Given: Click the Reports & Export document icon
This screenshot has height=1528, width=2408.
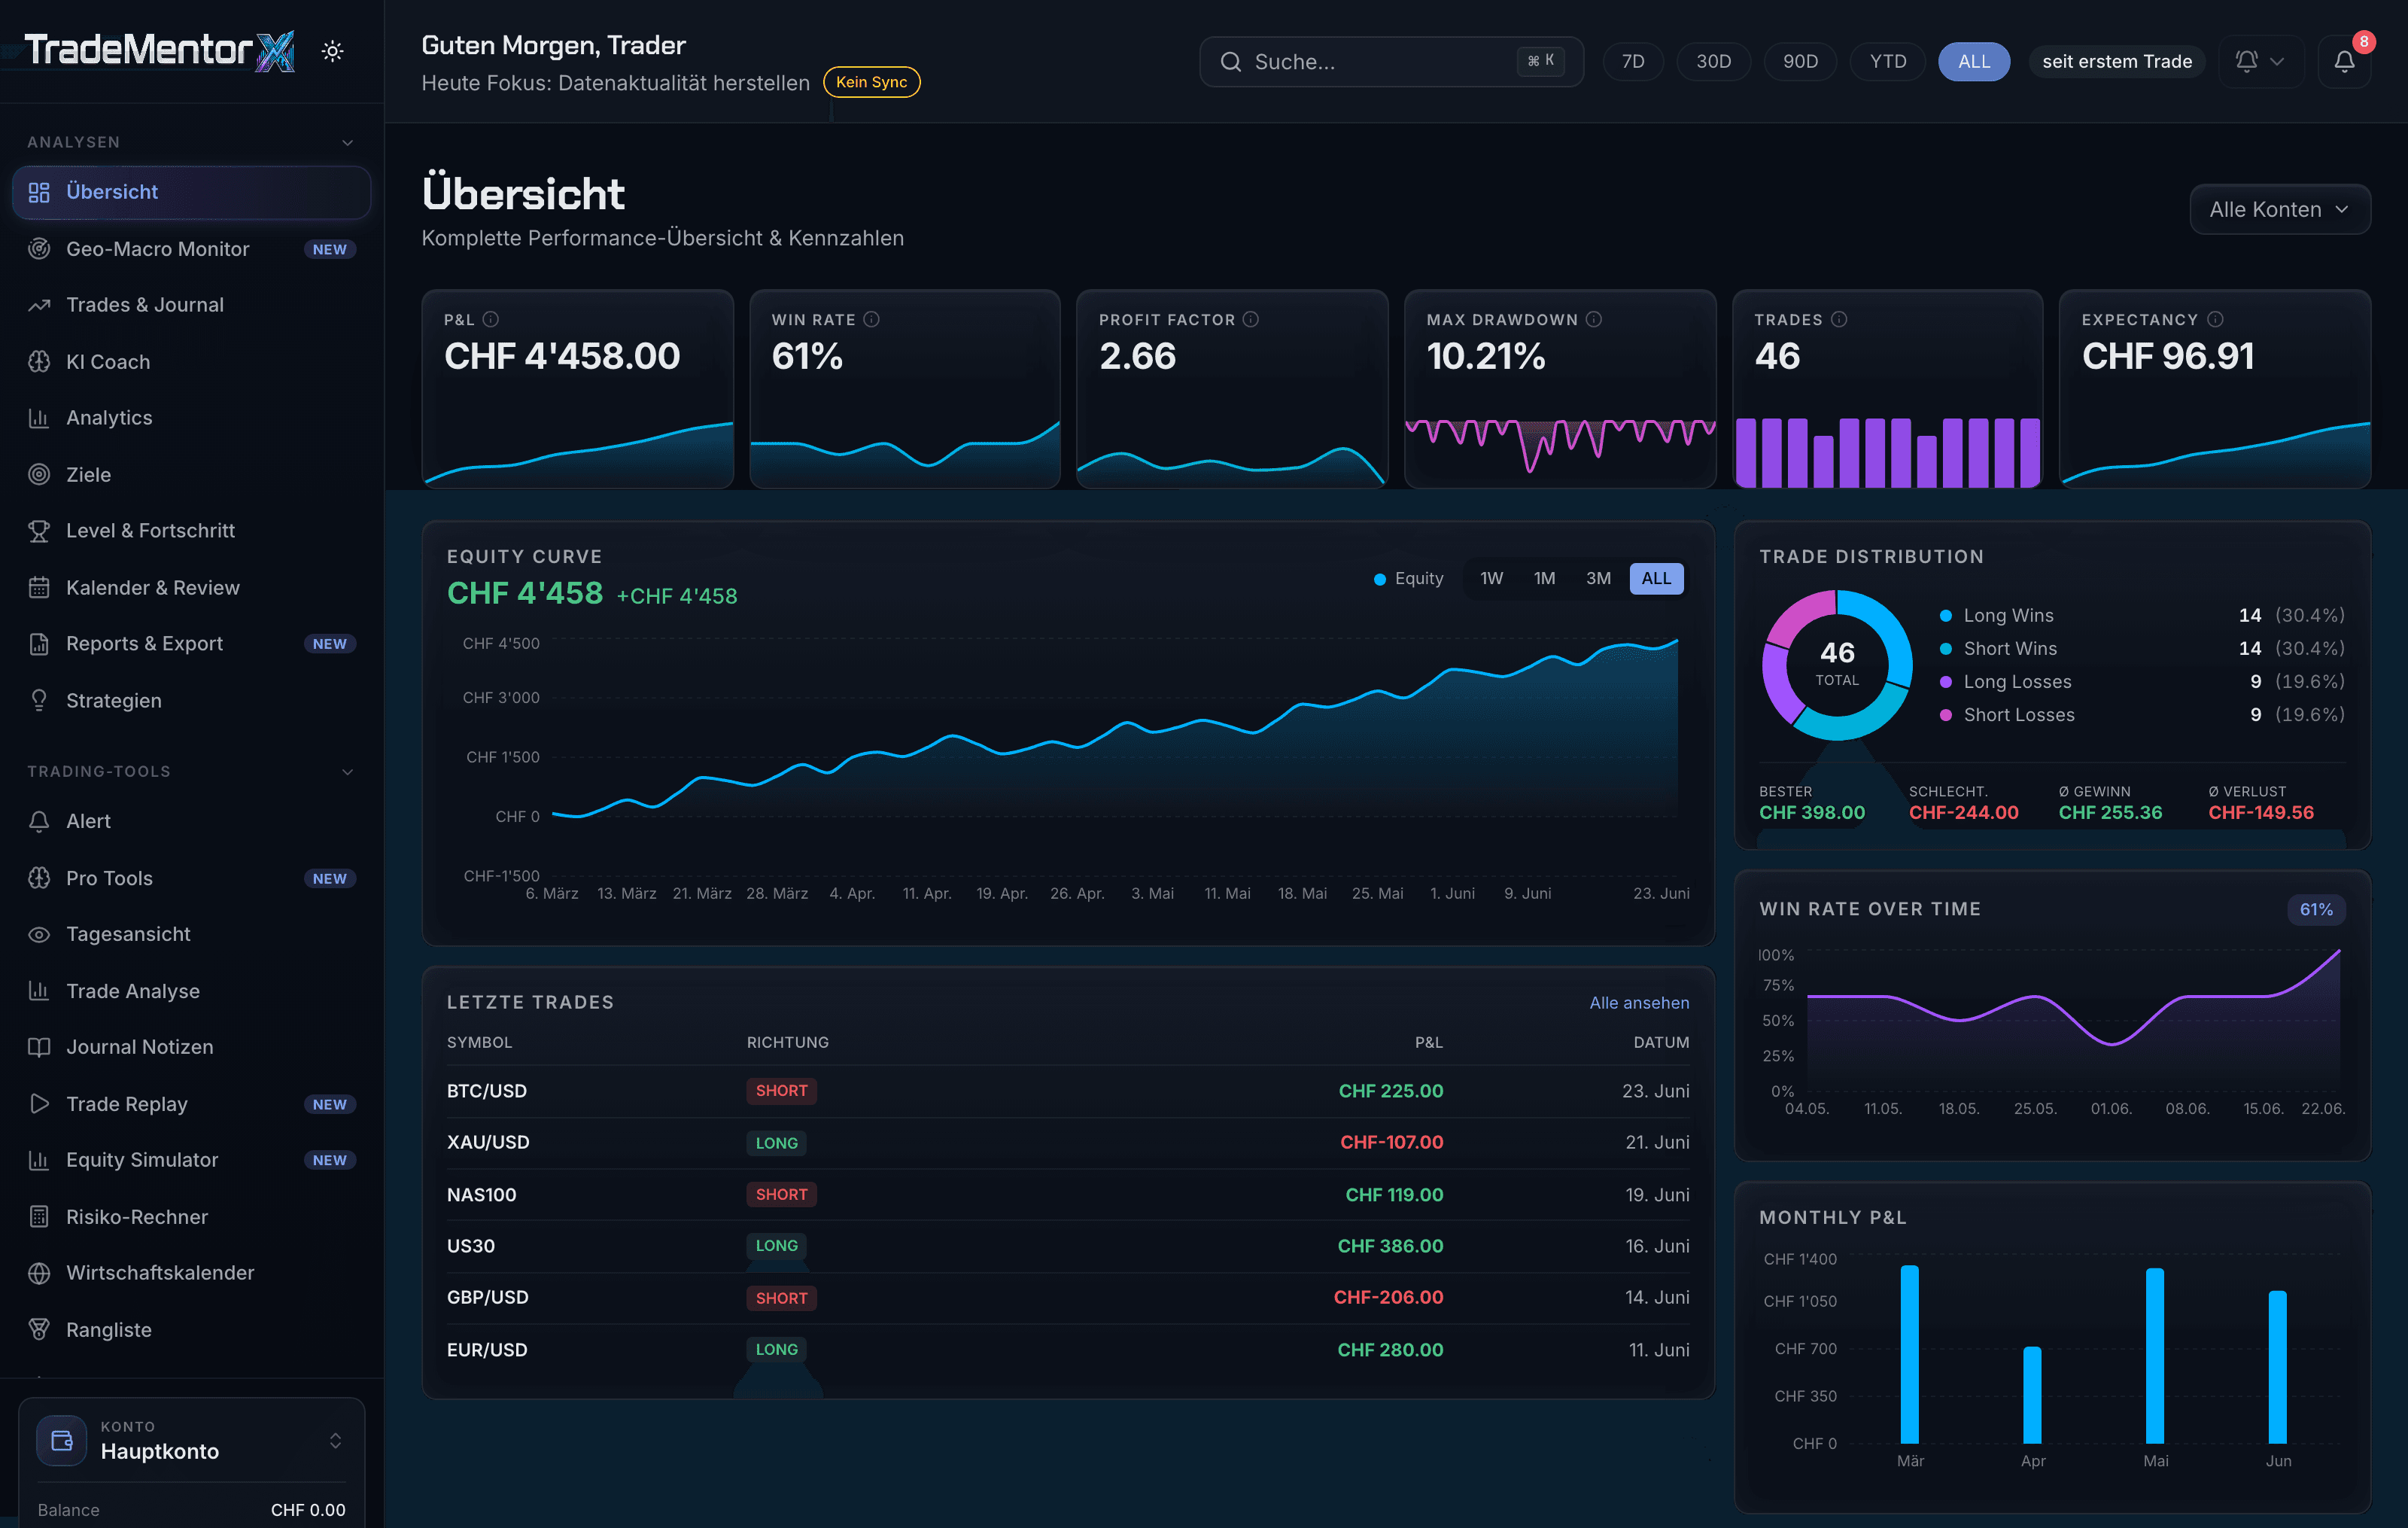Looking at the screenshot, I should [39, 644].
